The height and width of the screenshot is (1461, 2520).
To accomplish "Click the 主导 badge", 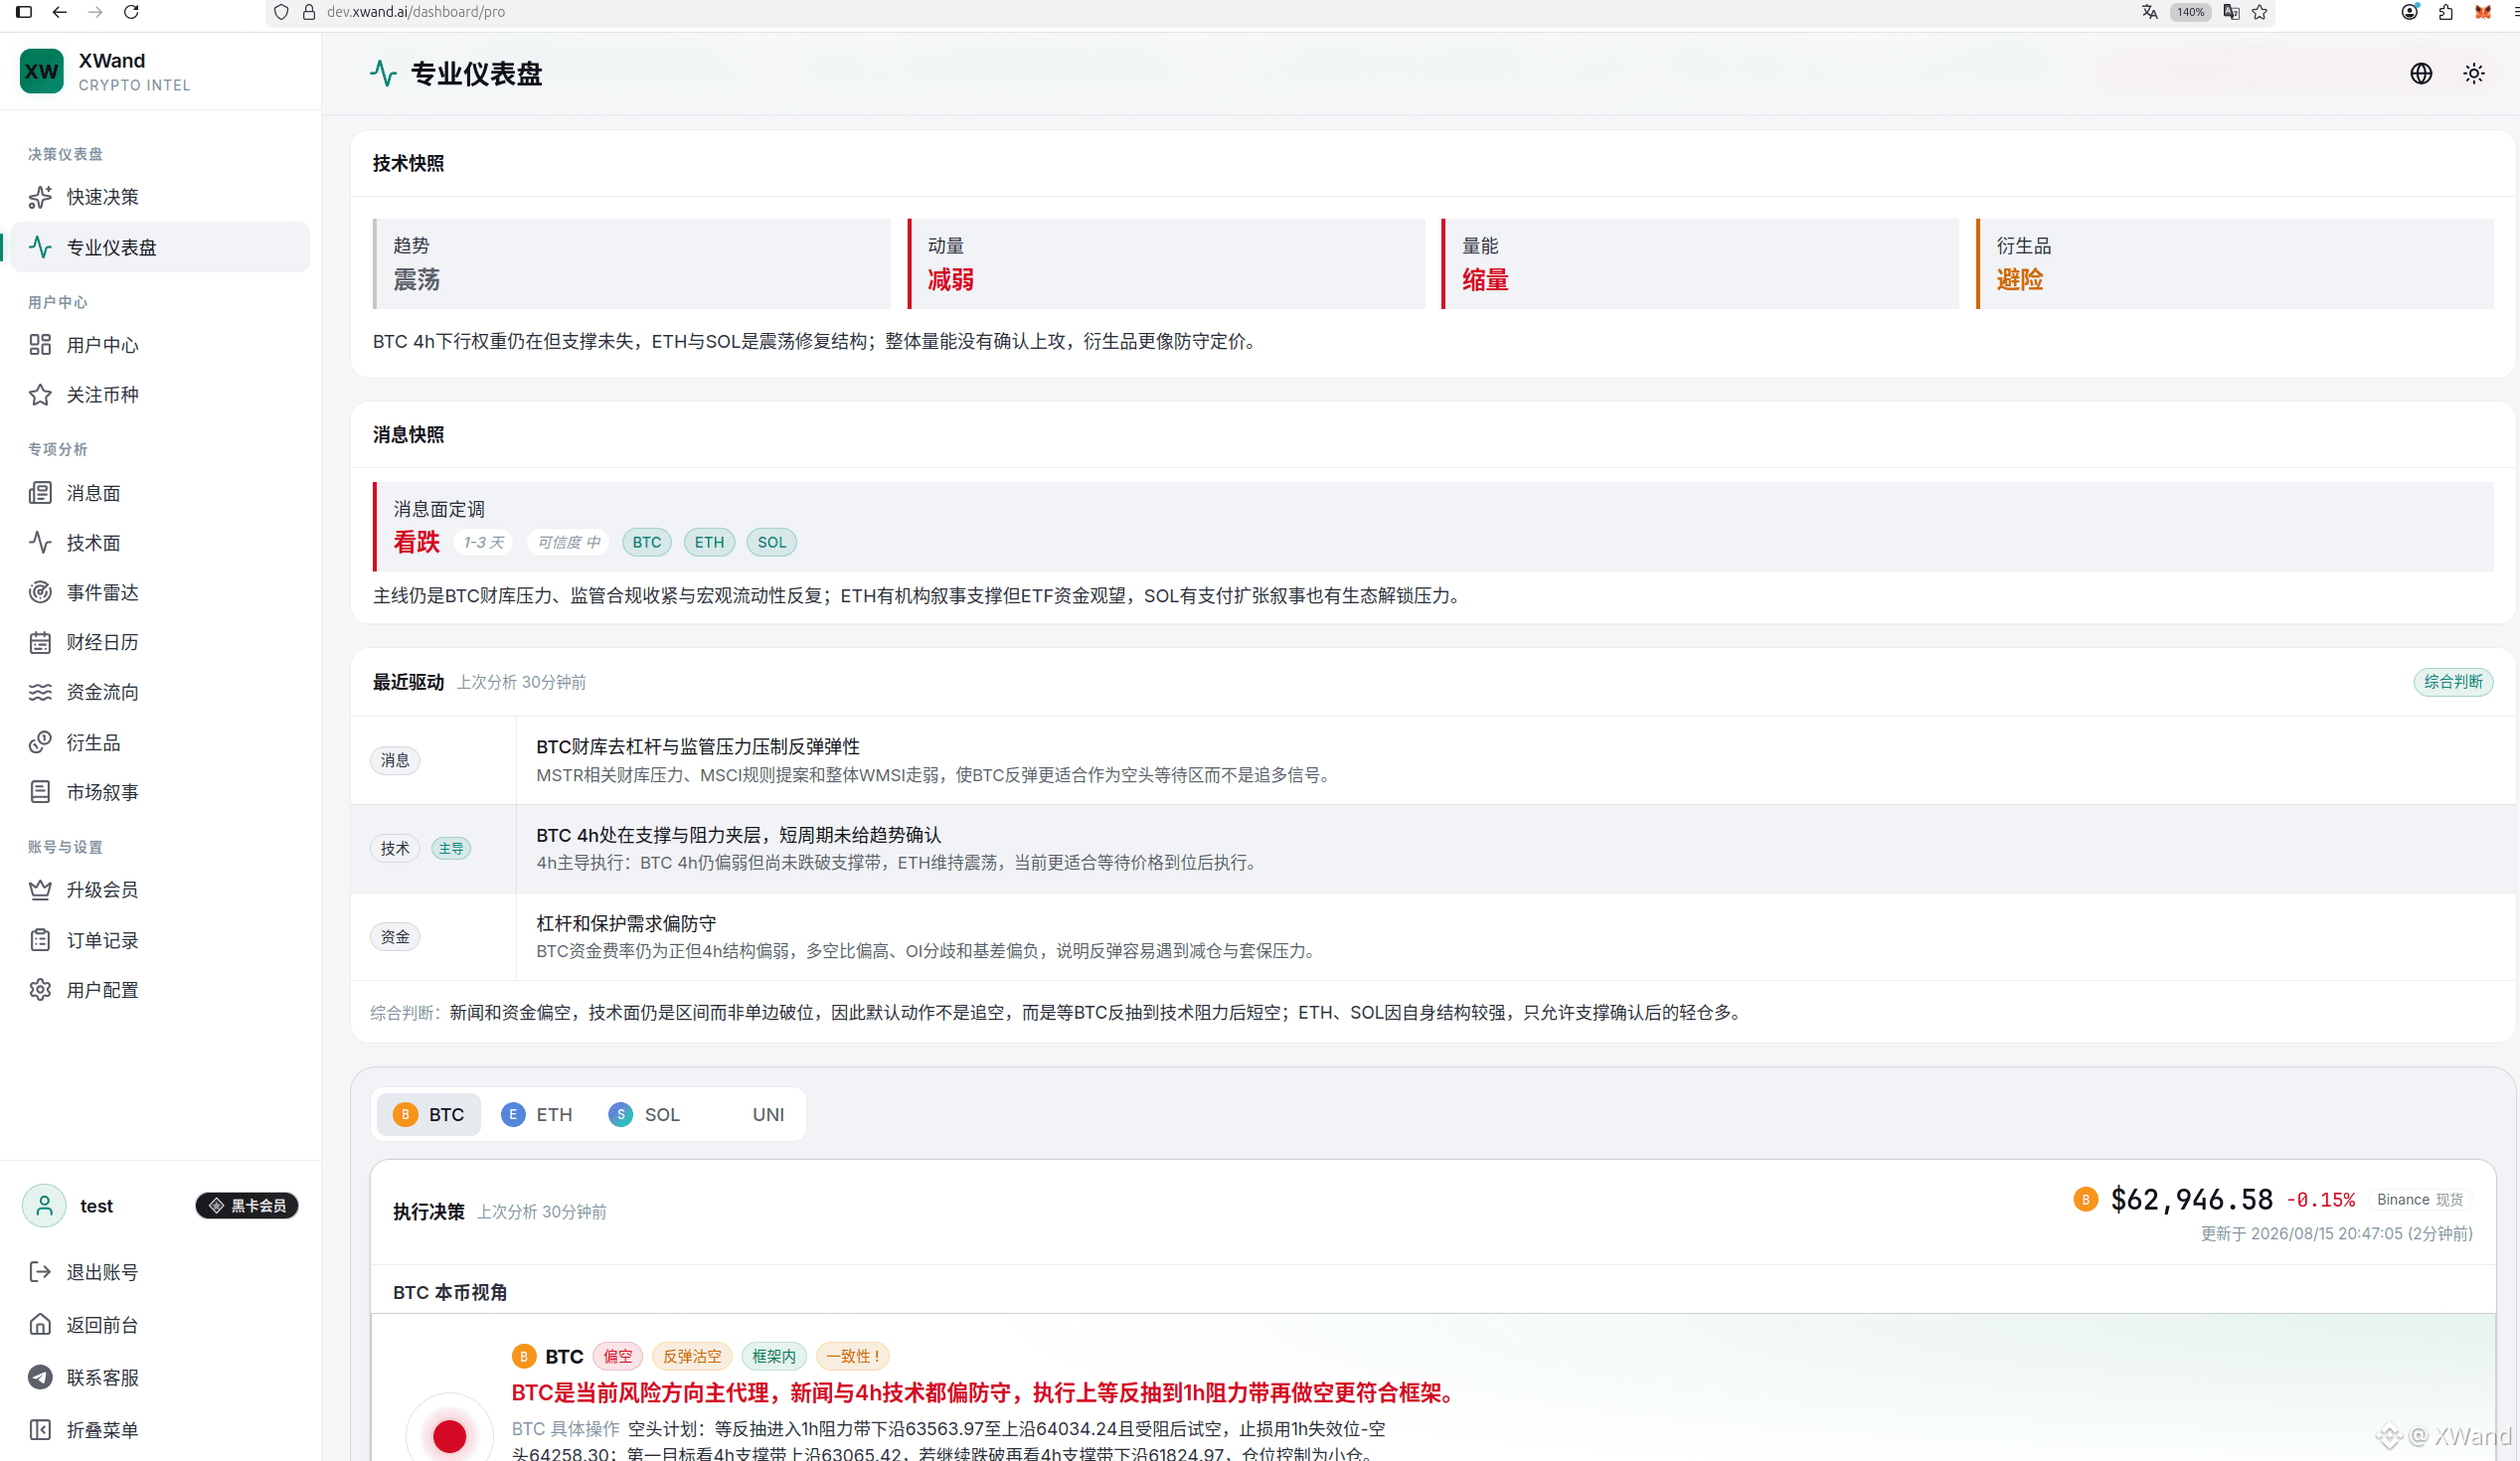I will (451, 849).
